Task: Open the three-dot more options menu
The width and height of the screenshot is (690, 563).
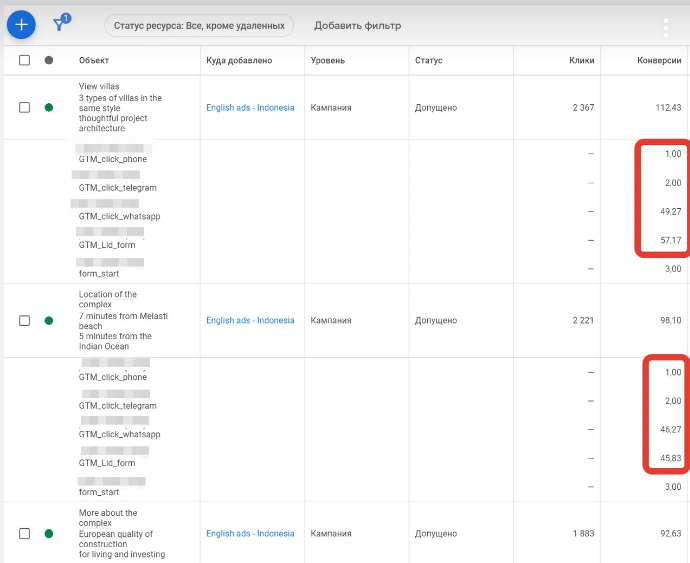Action: [x=666, y=27]
